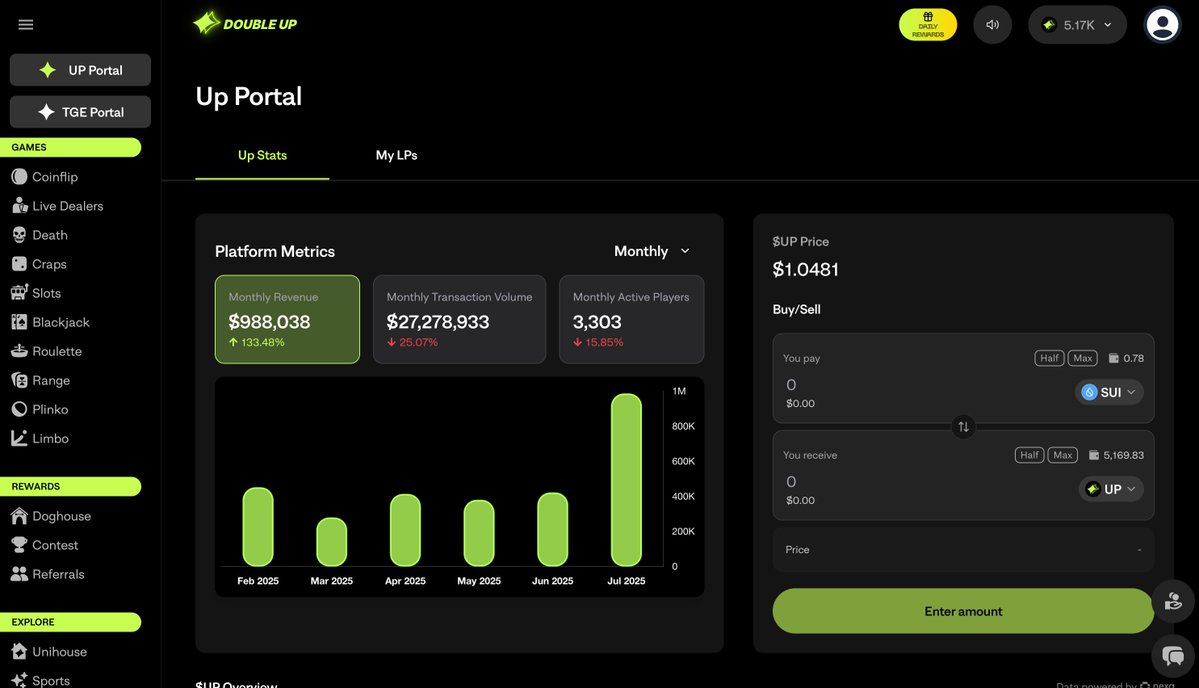
Task: Switch to the My LPs tab
Action: point(396,155)
